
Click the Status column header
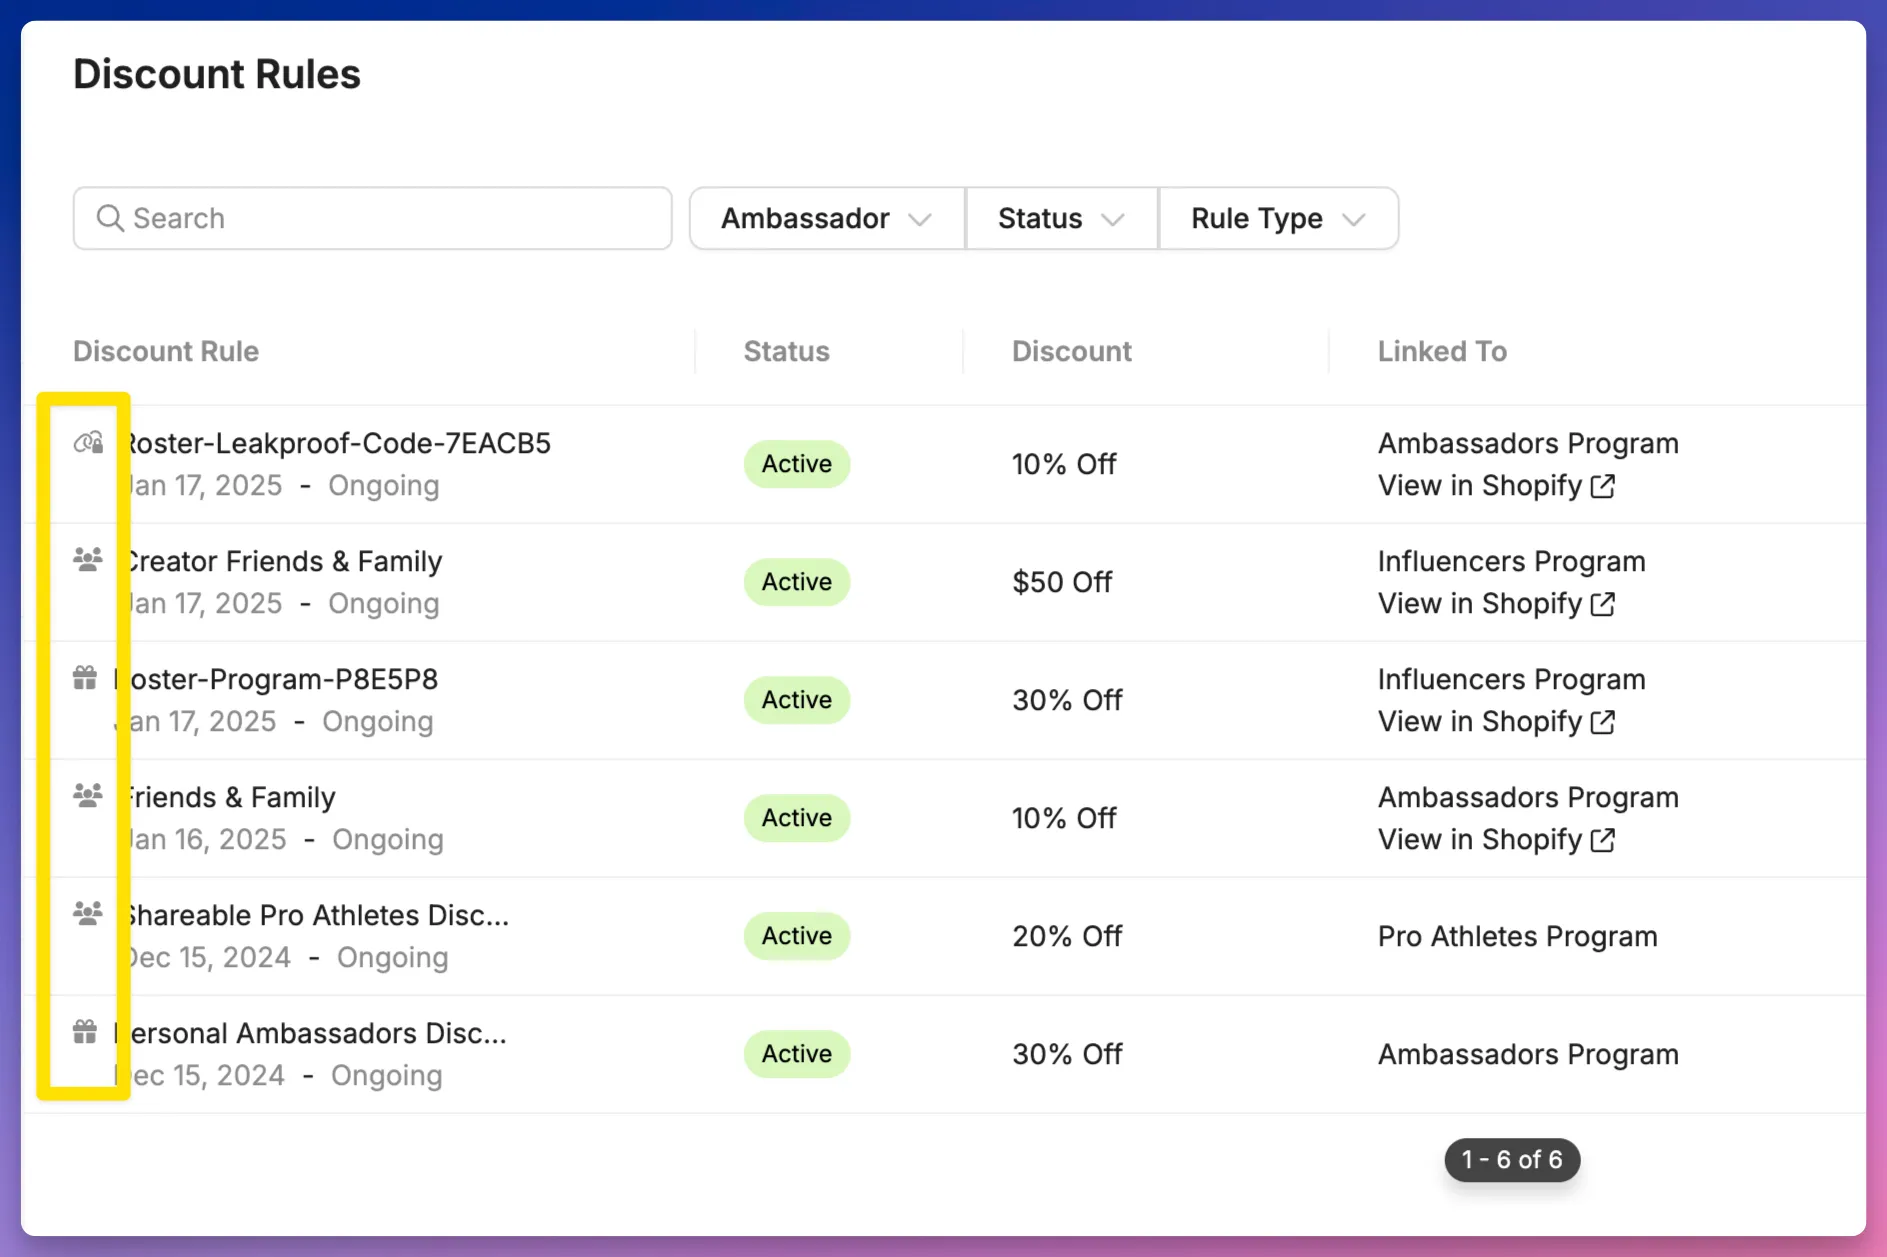(786, 351)
